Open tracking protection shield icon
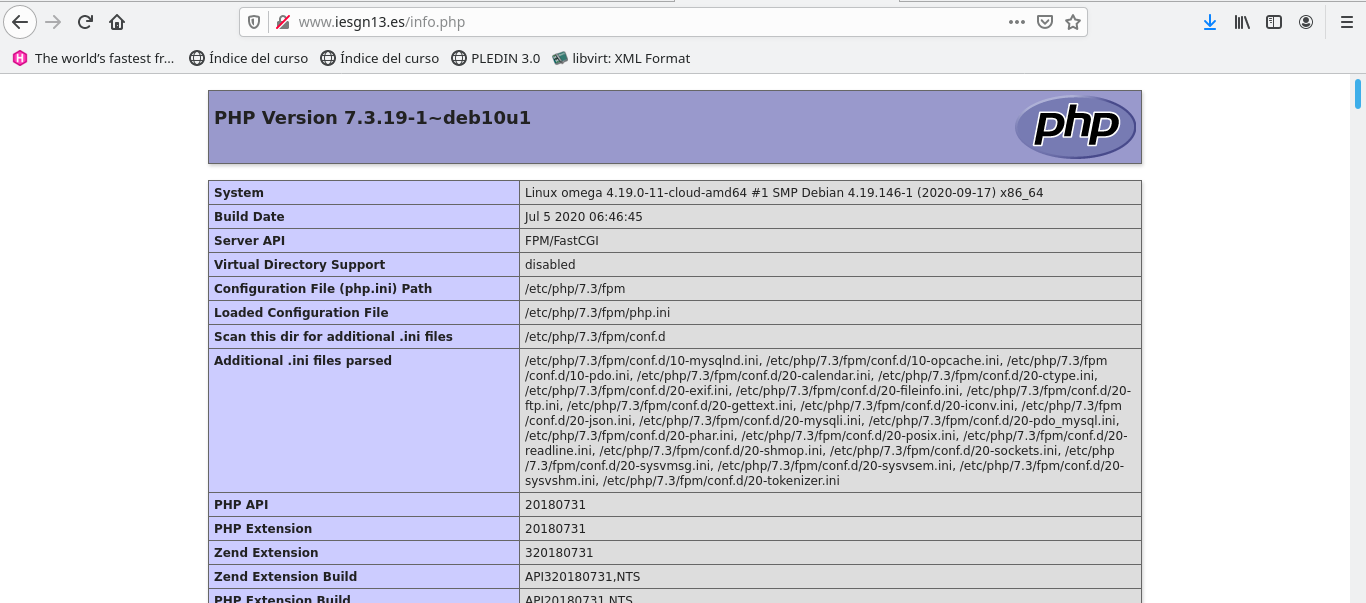Screen dimensions: 1366x603 (254, 22)
